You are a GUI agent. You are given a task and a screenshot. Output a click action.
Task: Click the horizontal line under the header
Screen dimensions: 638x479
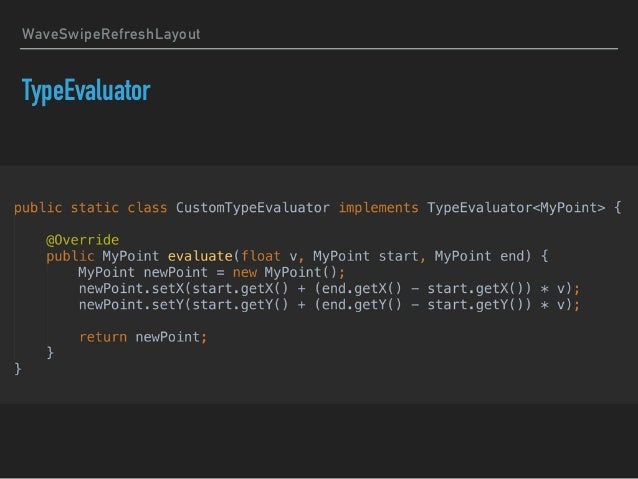click(x=319, y=48)
